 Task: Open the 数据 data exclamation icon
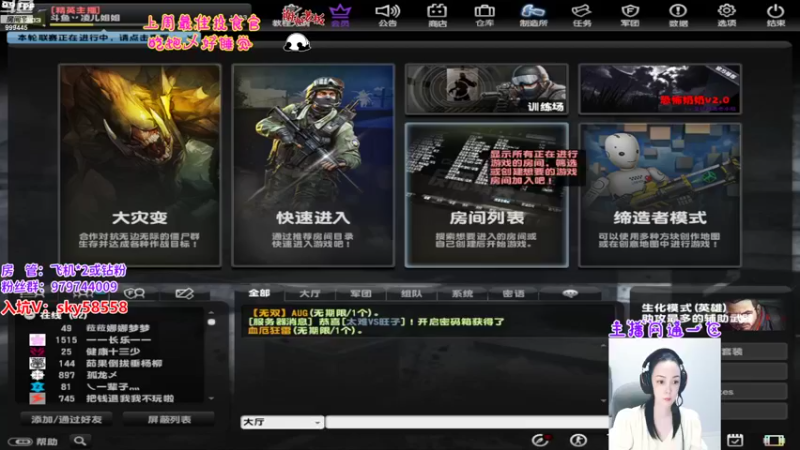(x=678, y=15)
